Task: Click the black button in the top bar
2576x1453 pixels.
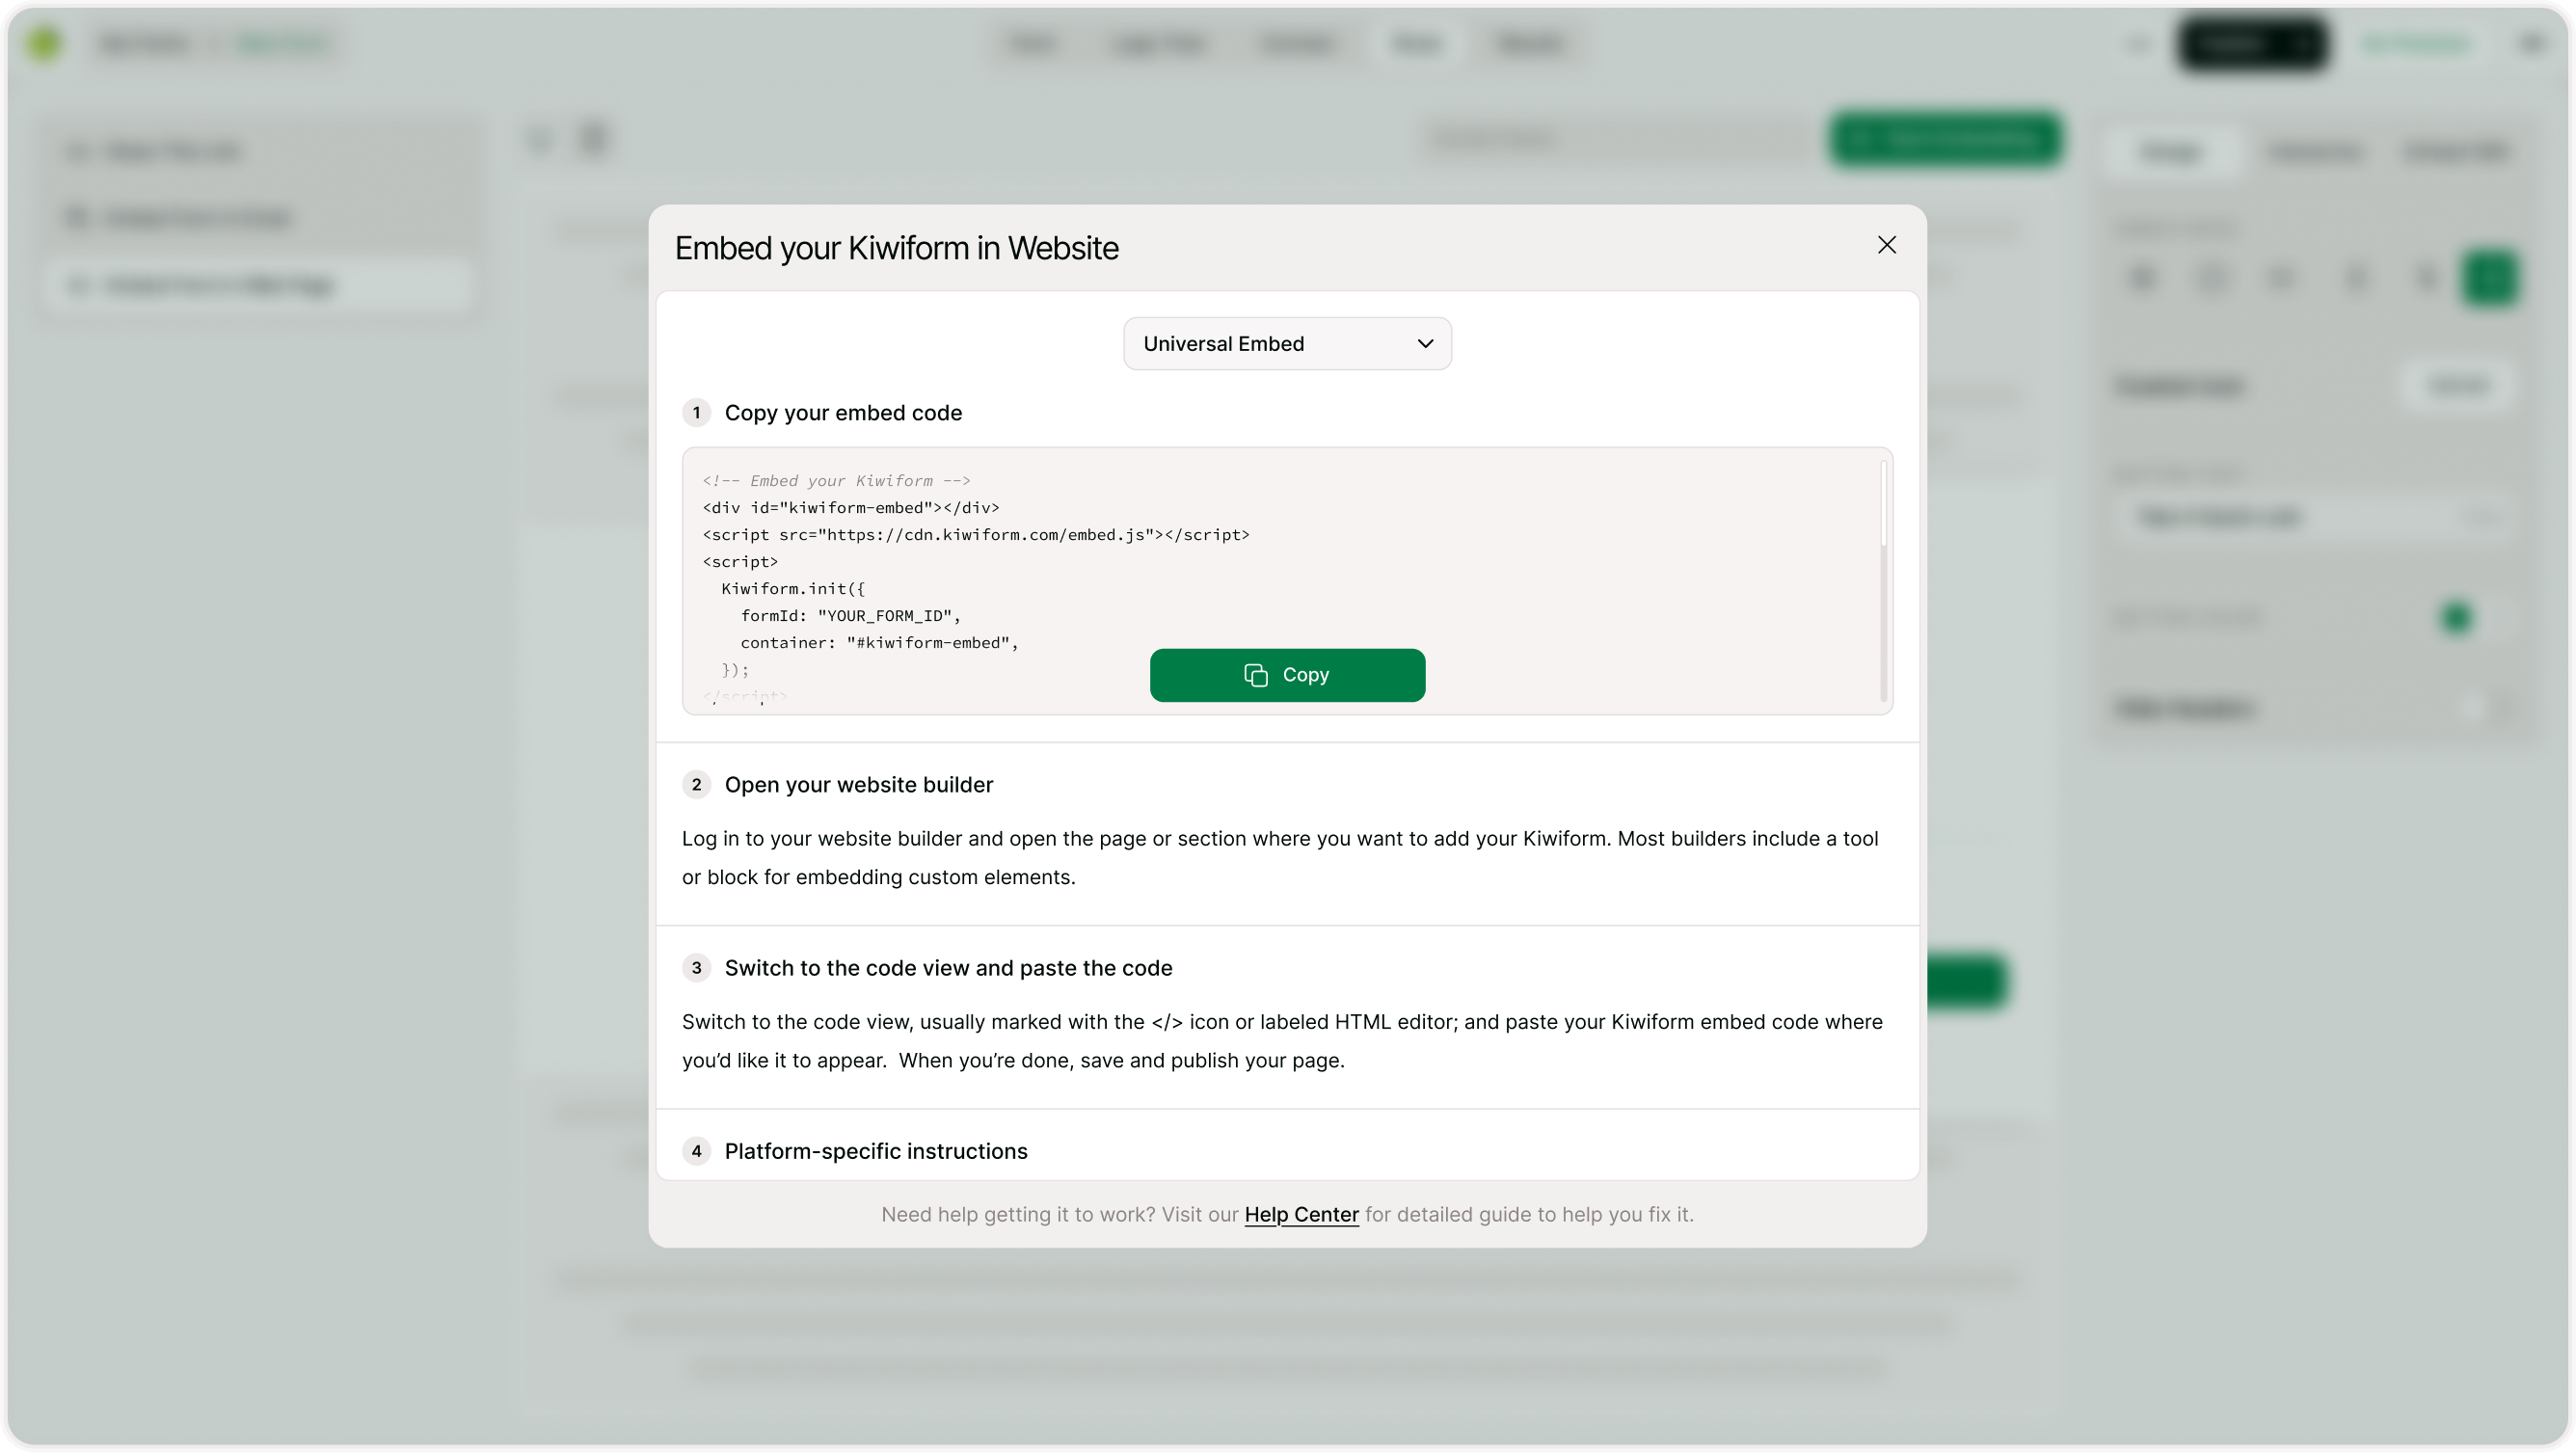Action: click(x=2252, y=43)
